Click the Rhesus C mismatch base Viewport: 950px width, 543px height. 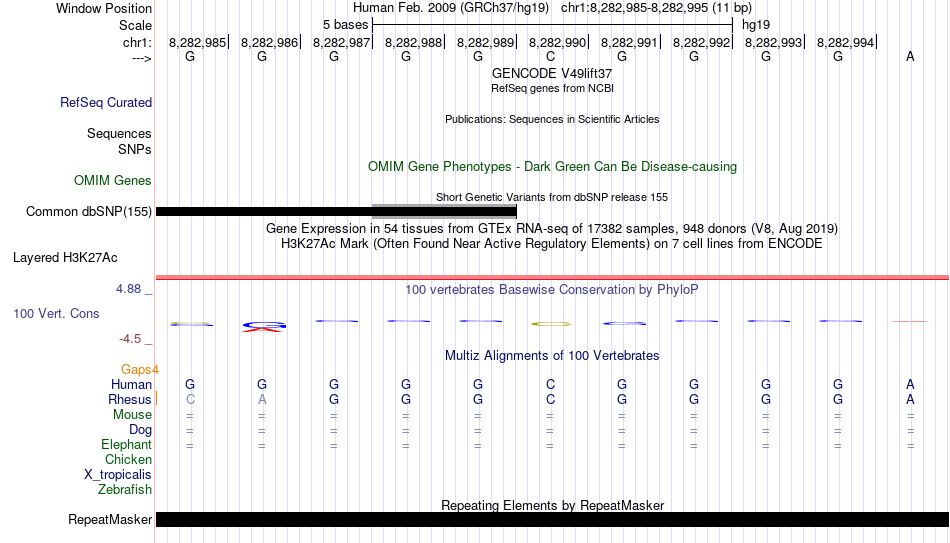click(x=190, y=400)
